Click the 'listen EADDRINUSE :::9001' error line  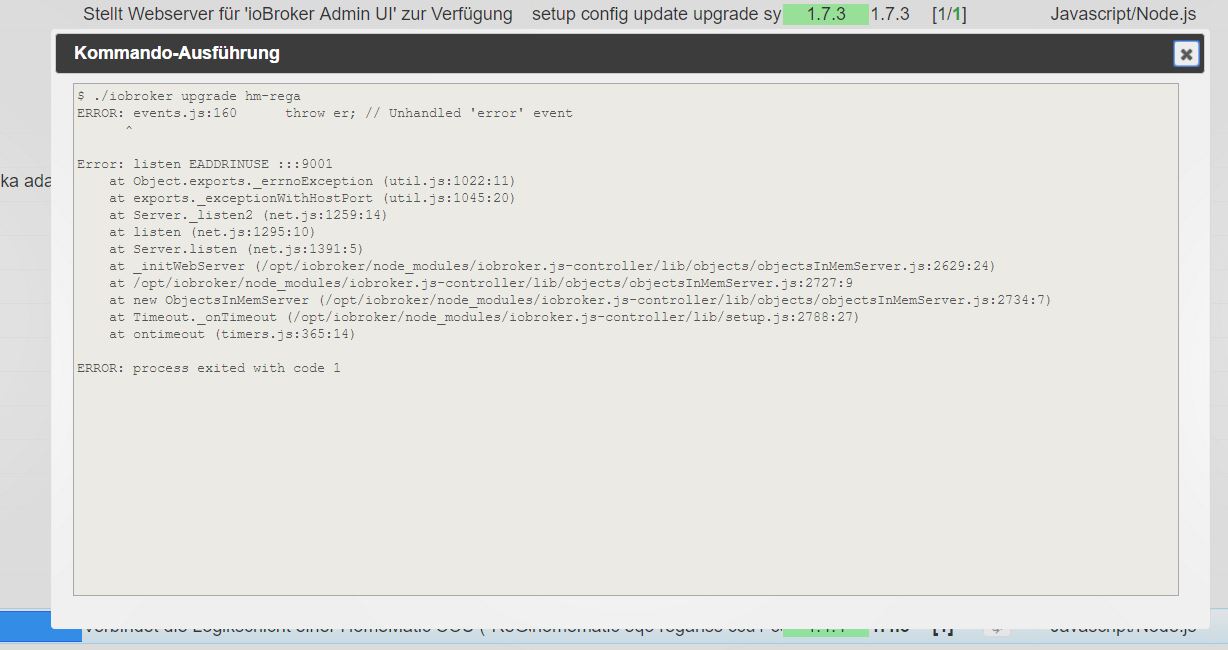point(204,164)
